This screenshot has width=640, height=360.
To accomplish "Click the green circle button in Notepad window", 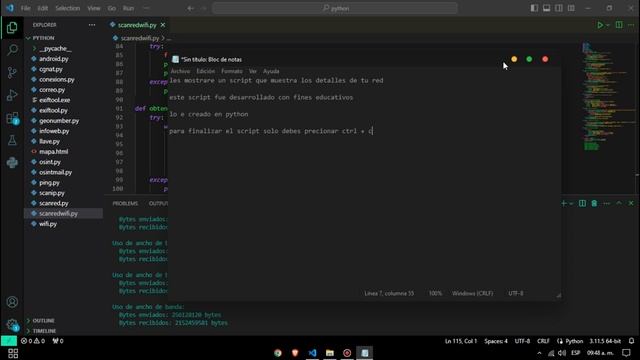I will click(x=529, y=60).
